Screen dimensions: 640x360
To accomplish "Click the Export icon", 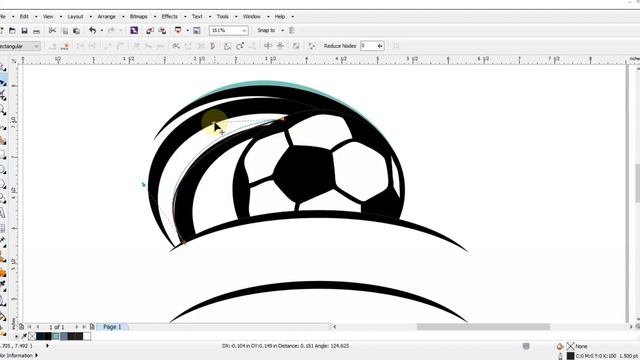I will [162, 31].
